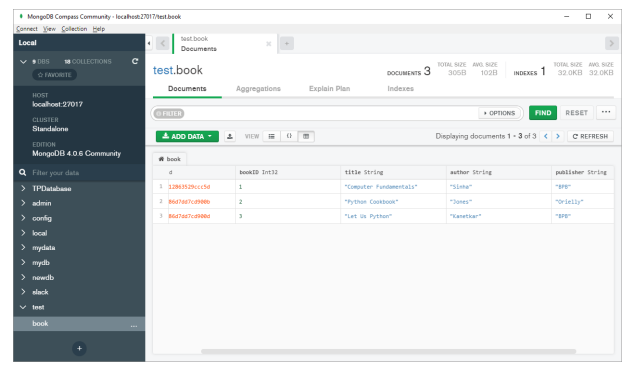This screenshot has height=375, width=631.
Task: Click the localhost:27017 host value
Action: [x=58, y=104]
